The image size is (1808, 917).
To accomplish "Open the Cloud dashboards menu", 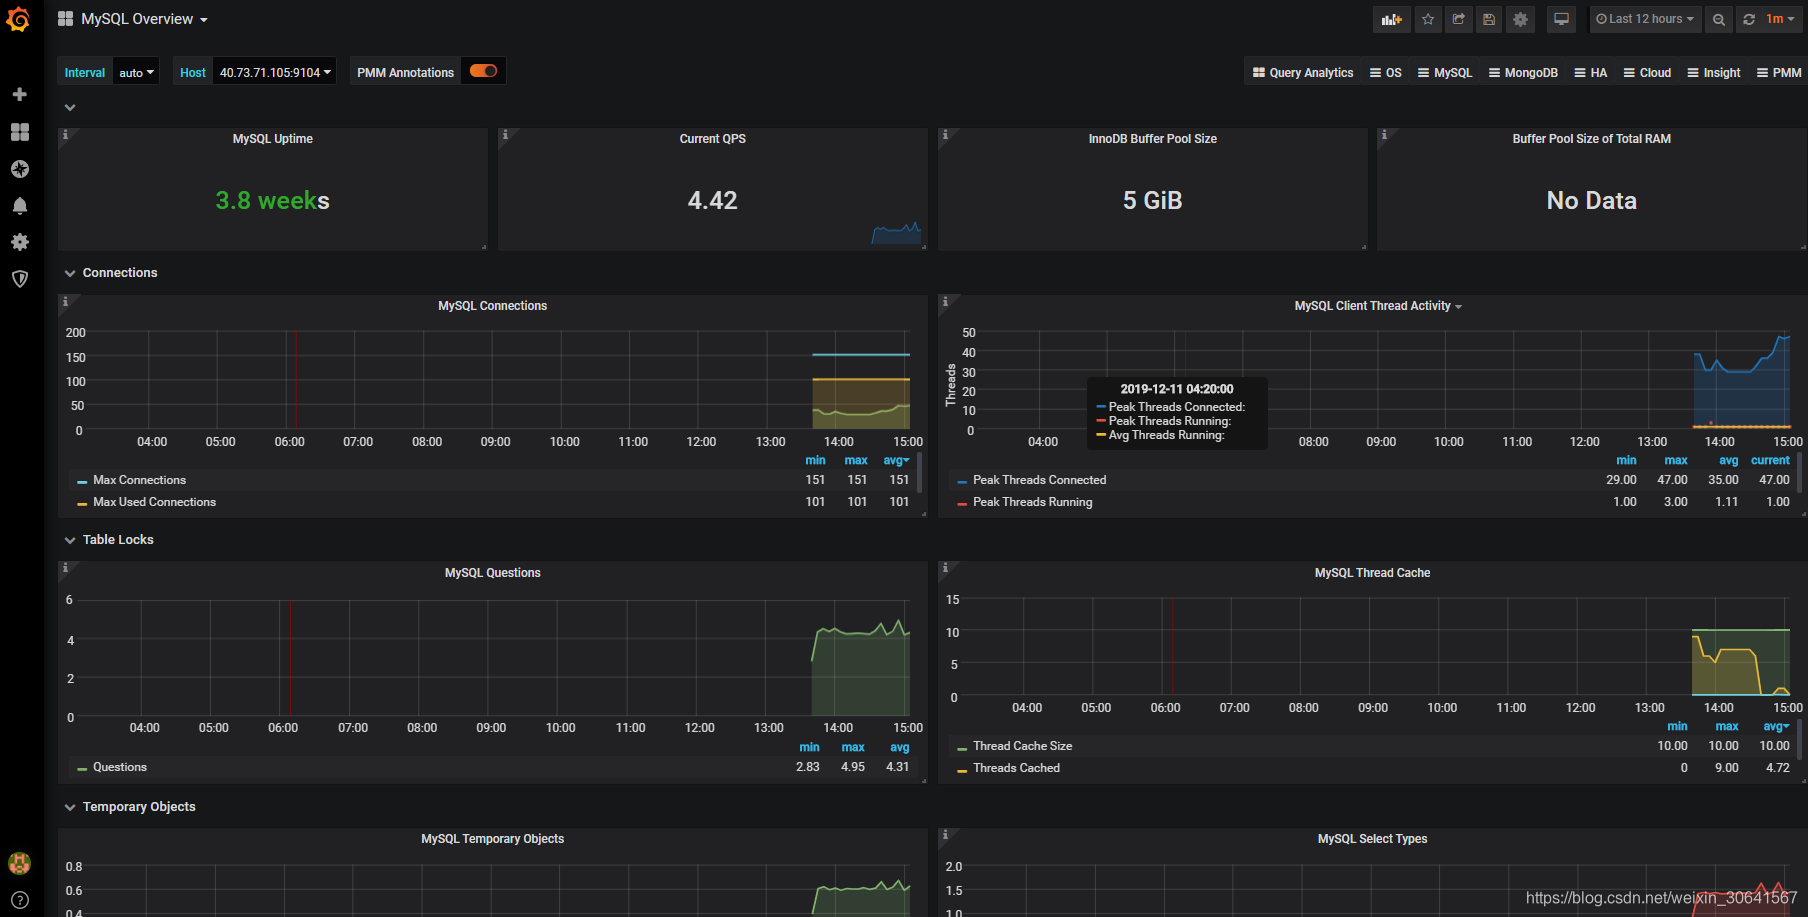I will point(1647,72).
